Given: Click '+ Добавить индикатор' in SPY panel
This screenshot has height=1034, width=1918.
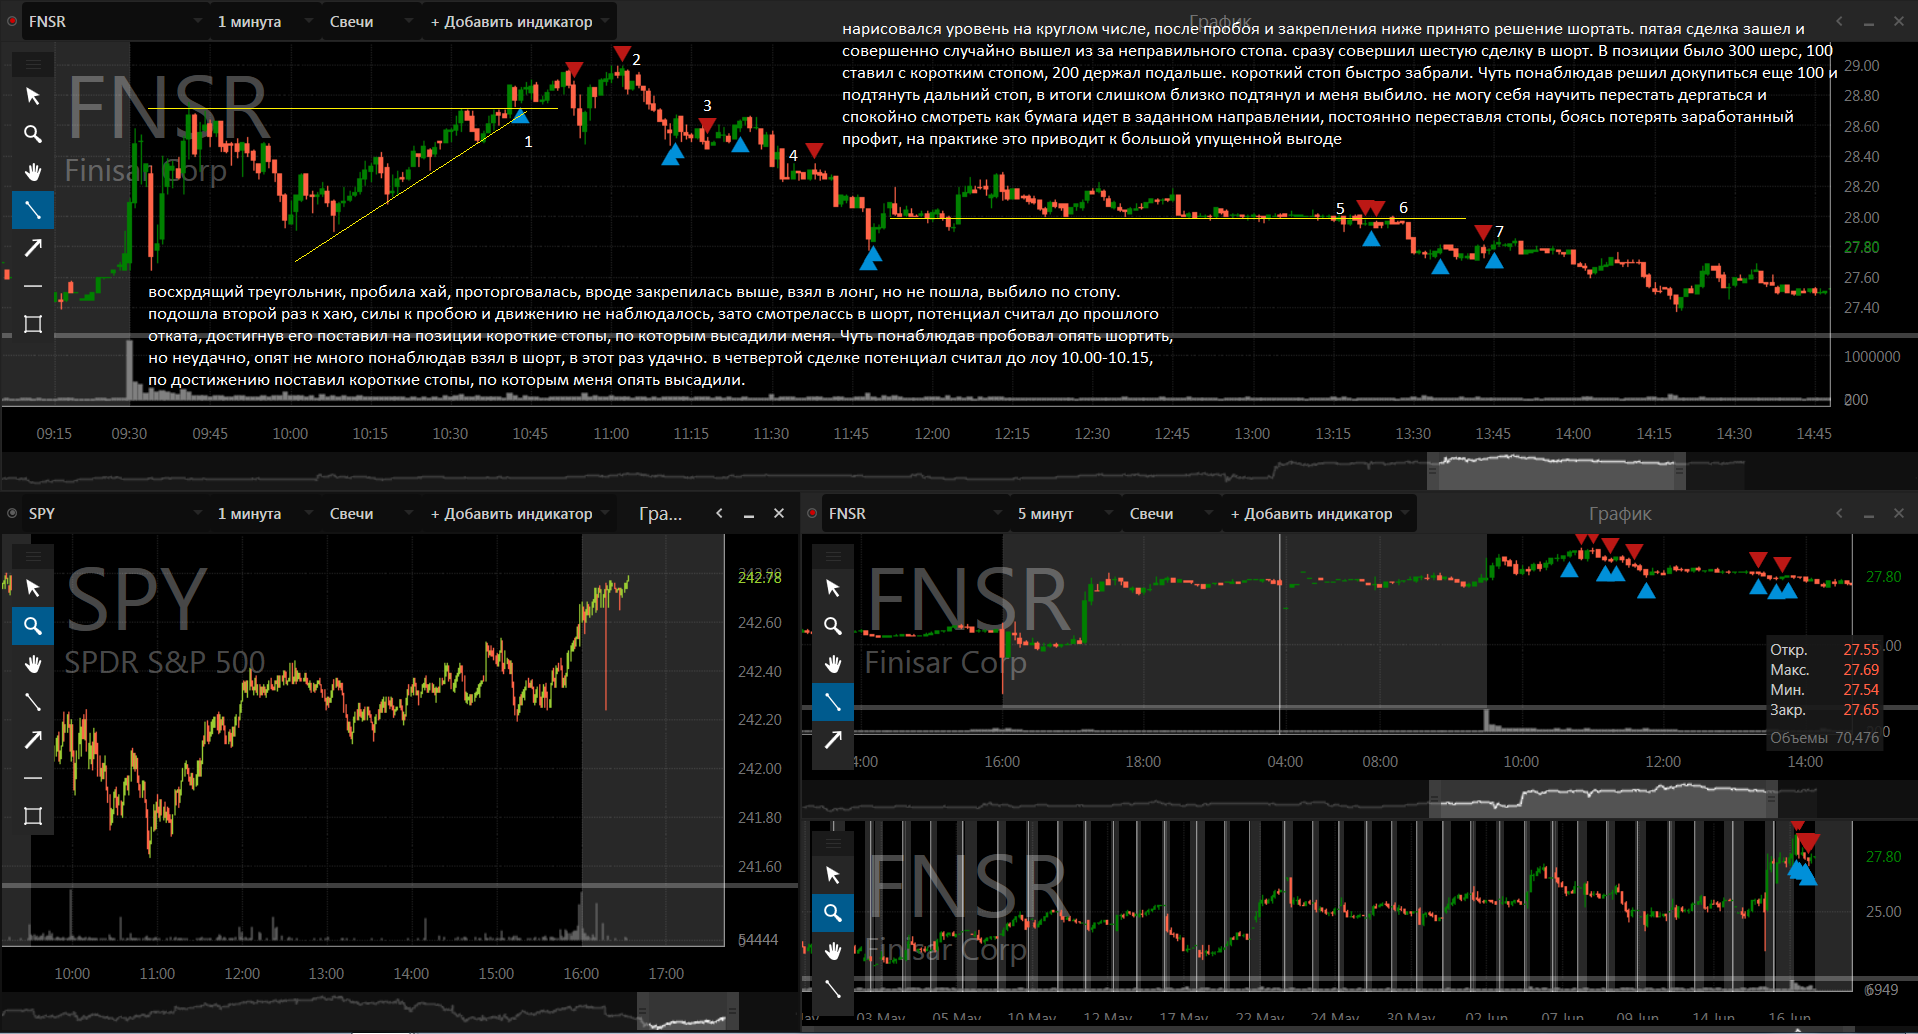Looking at the screenshot, I should tap(519, 513).
